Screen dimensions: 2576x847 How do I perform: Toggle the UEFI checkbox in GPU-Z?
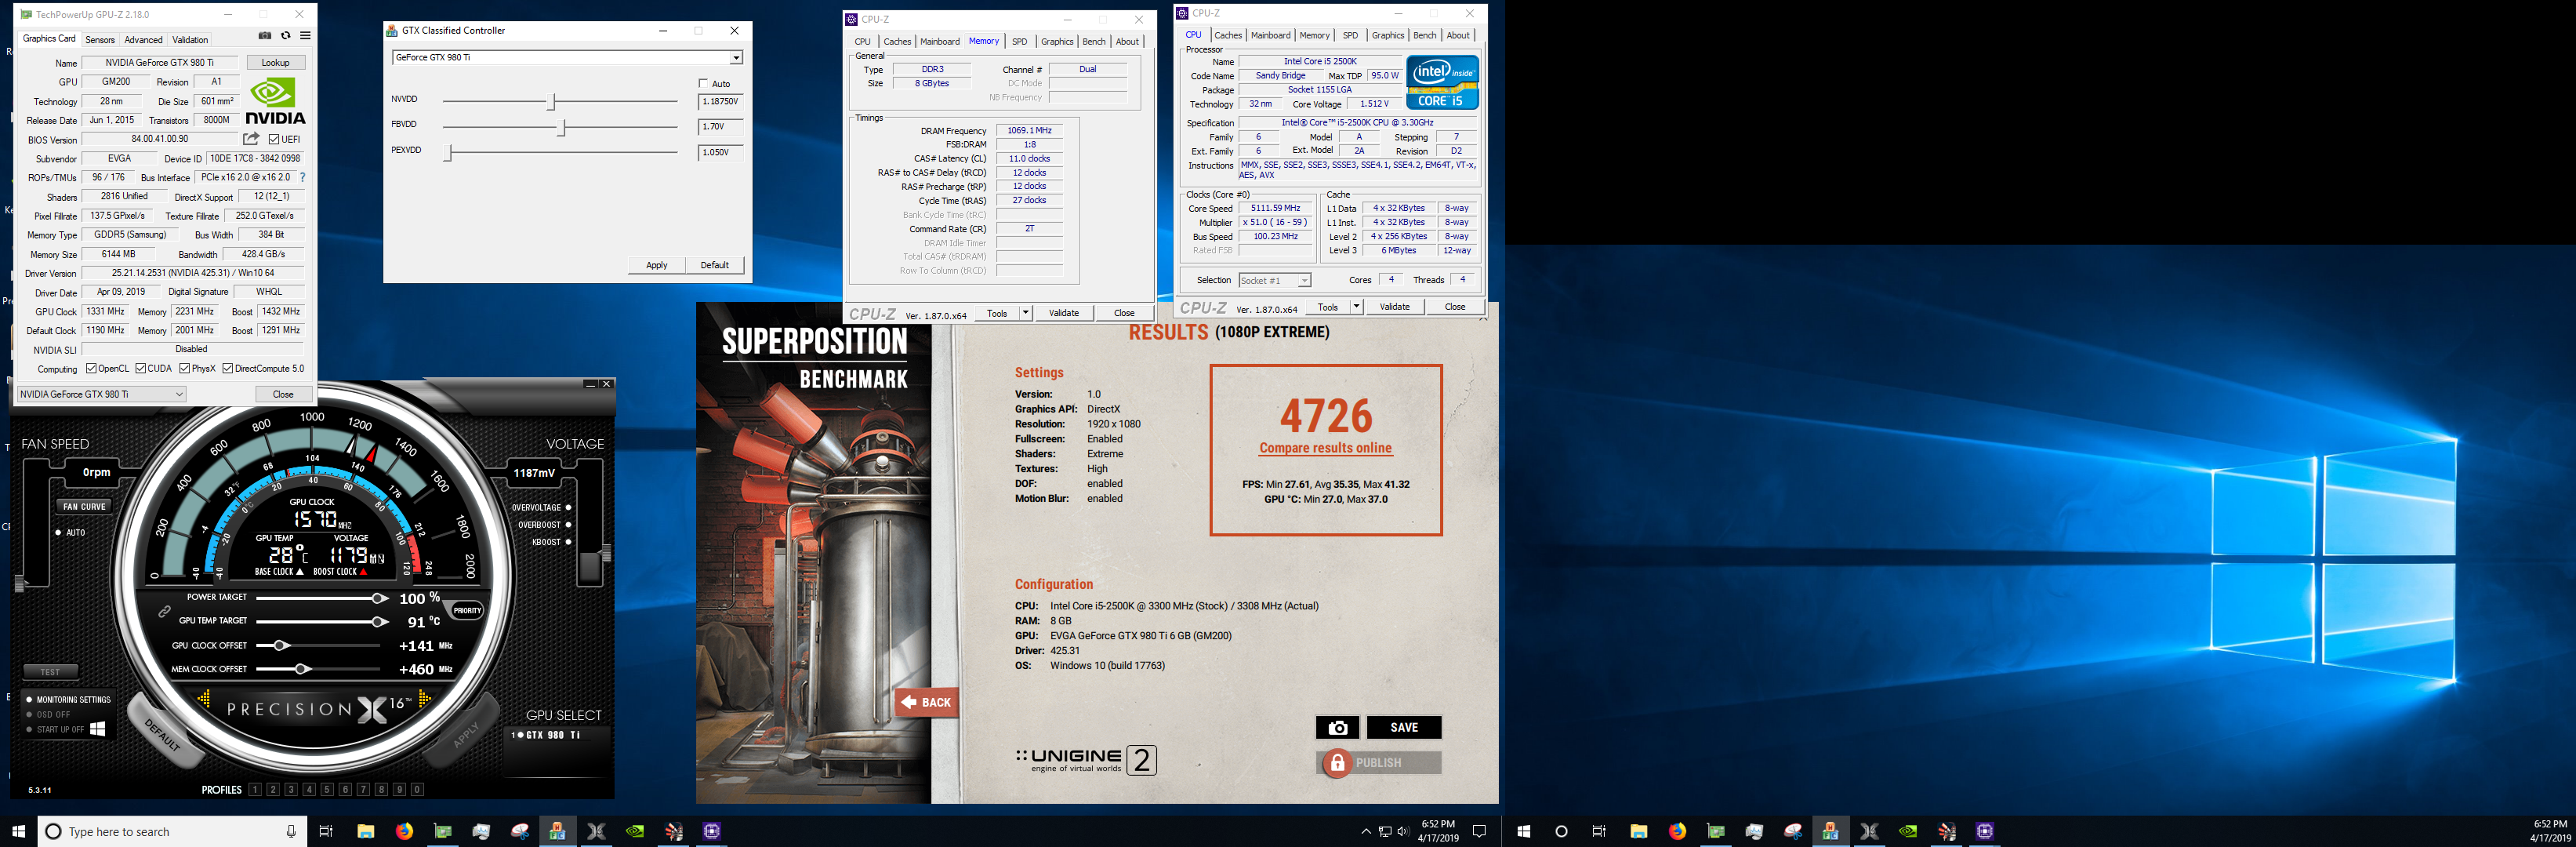click(x=274, y=139)
